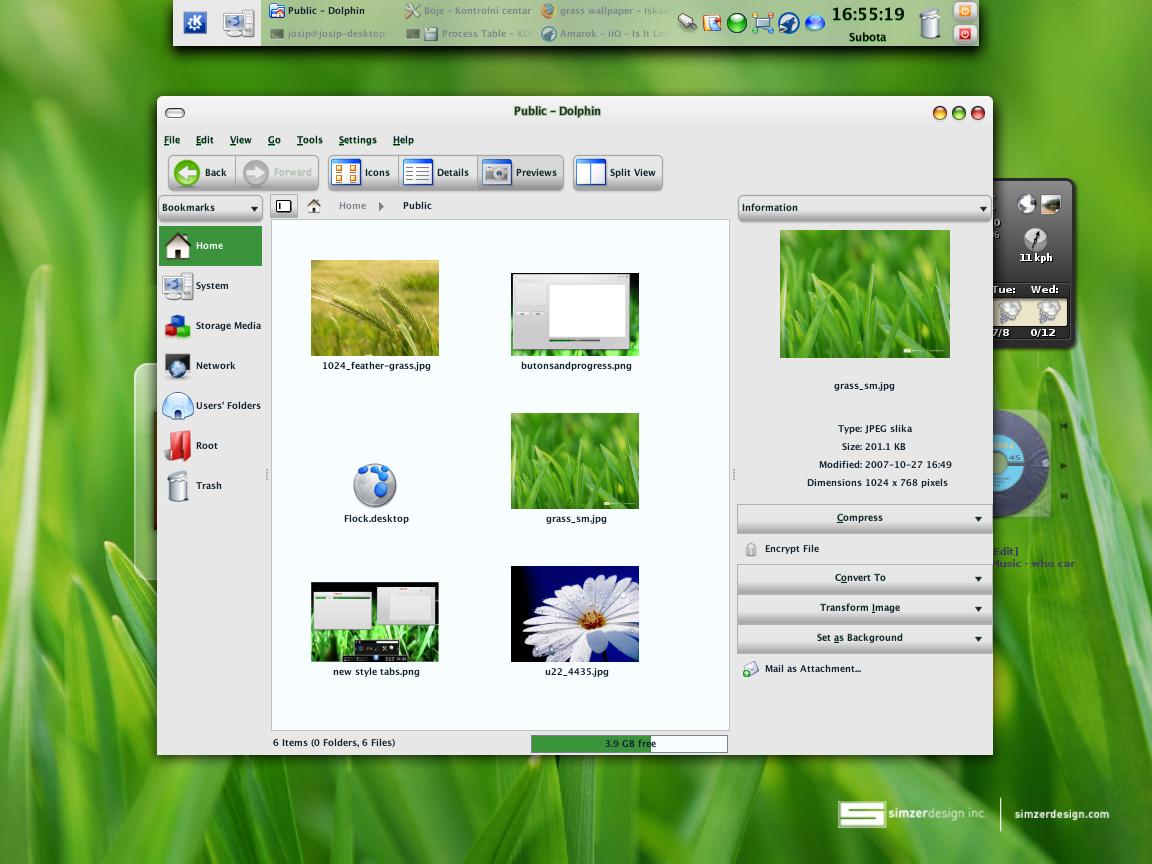Click the globe icon in the weather widget
The height and width of the screenshot is (864, 1152).
1026,204
